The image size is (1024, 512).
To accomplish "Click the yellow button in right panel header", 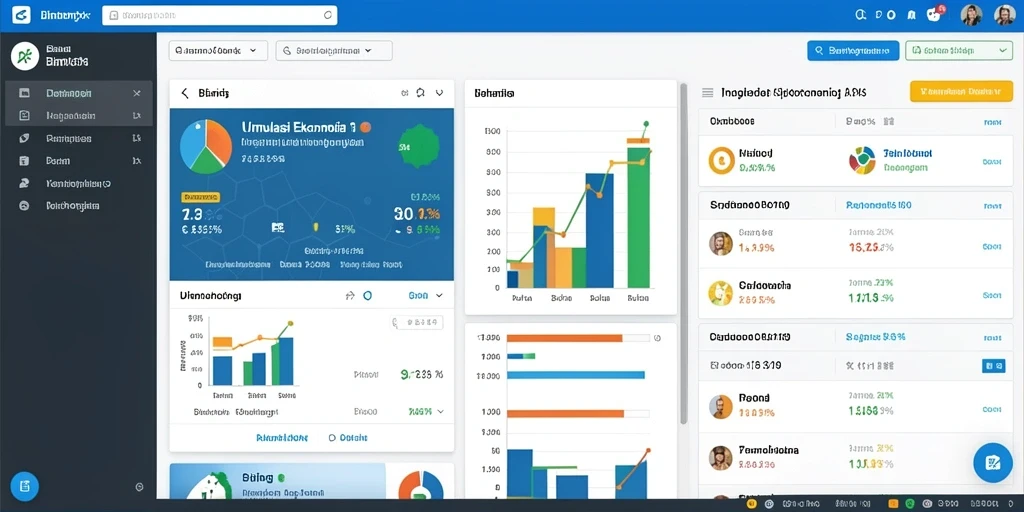I will point(961,92).
